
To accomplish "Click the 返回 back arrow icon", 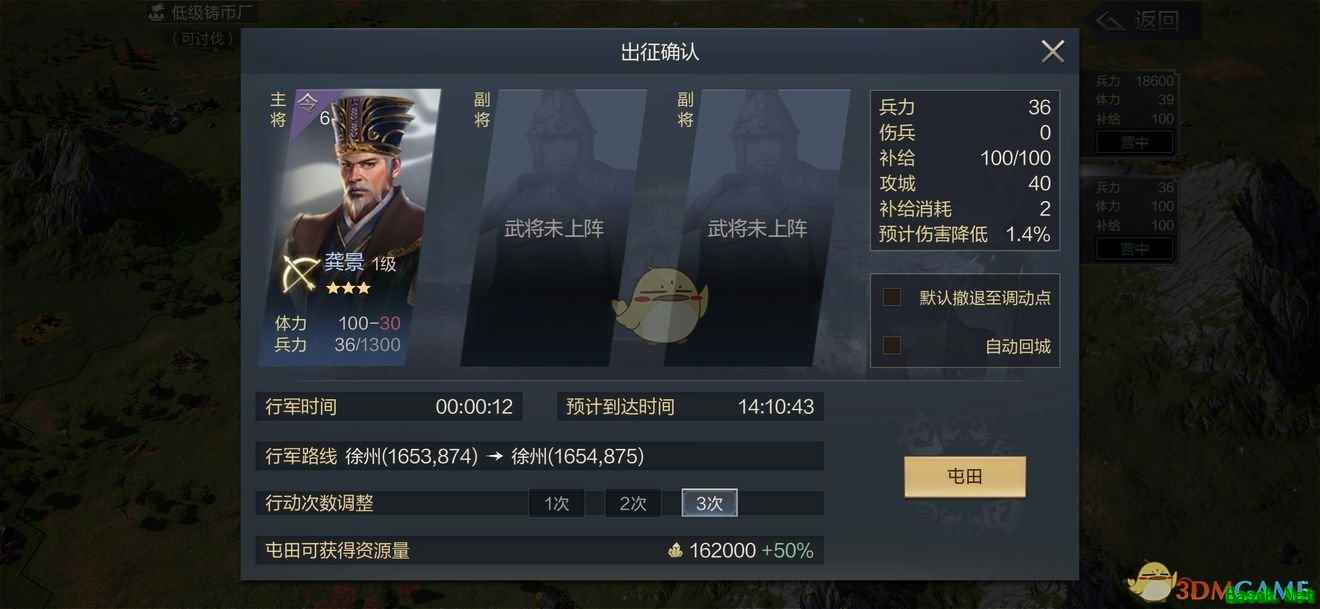I will point(1110,20).
